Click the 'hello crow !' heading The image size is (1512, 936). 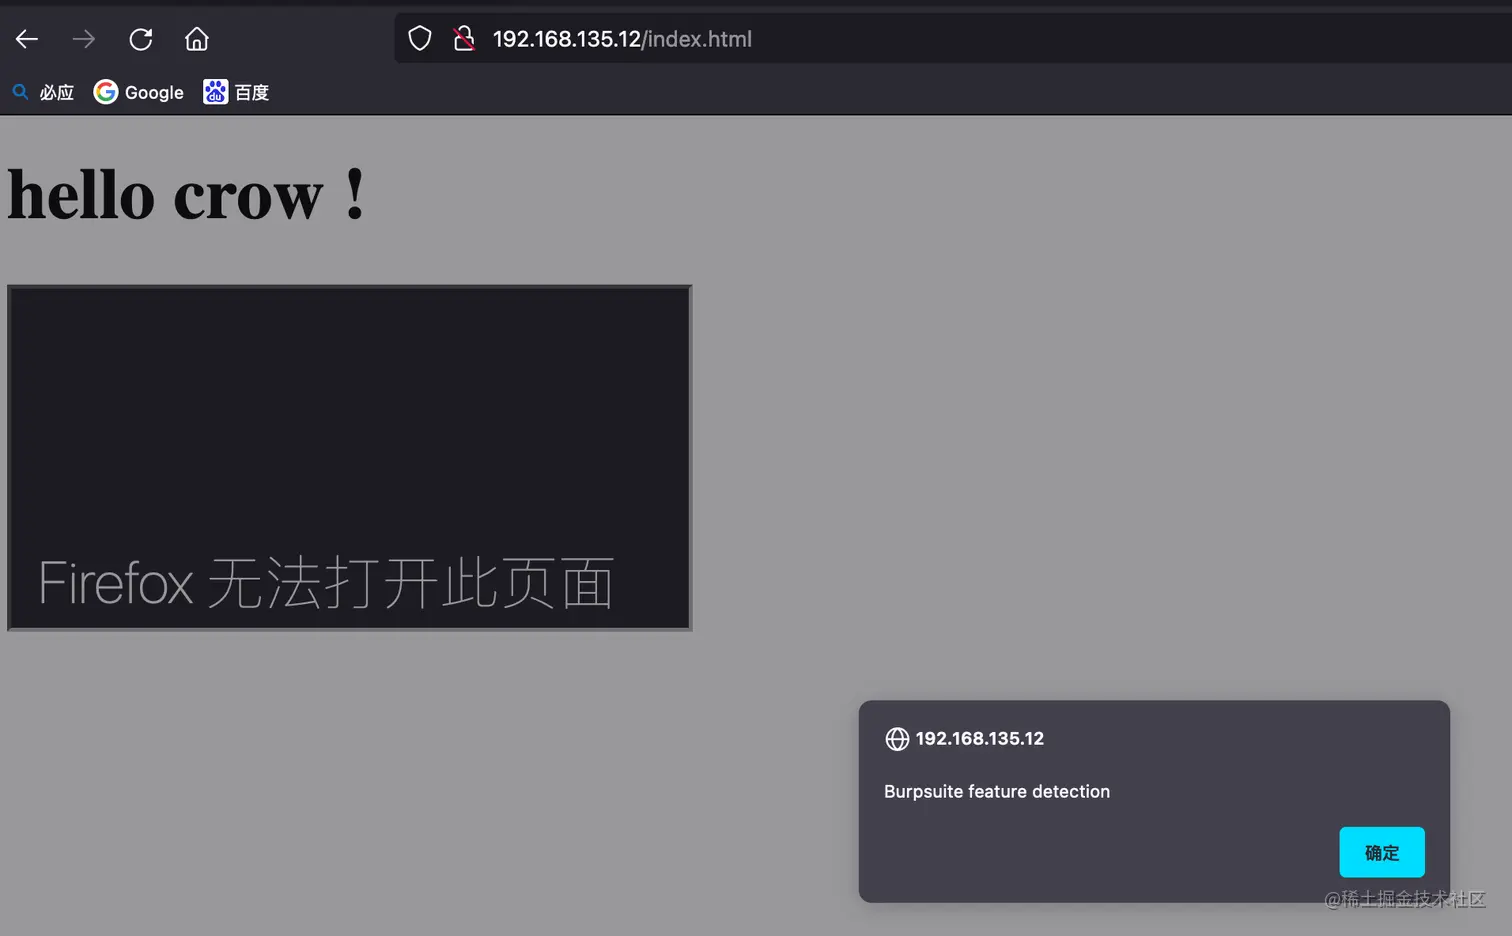[187, 194]
